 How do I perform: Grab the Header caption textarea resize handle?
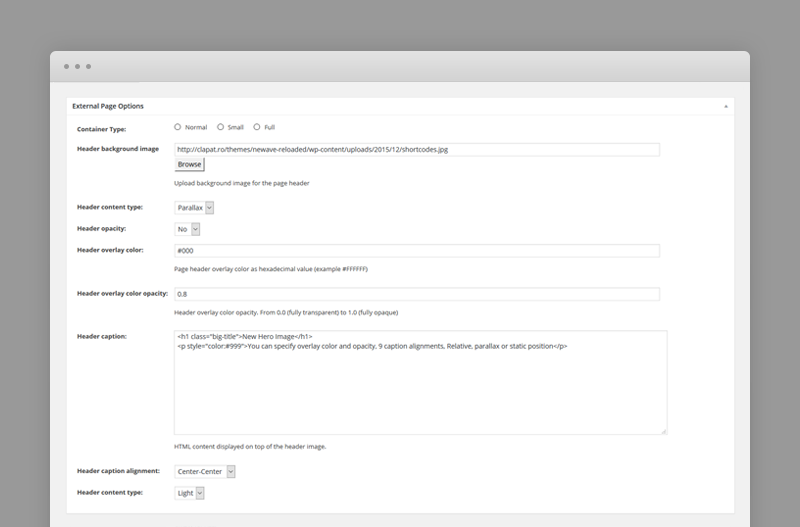pyautogui.click(x=664, y=432)
